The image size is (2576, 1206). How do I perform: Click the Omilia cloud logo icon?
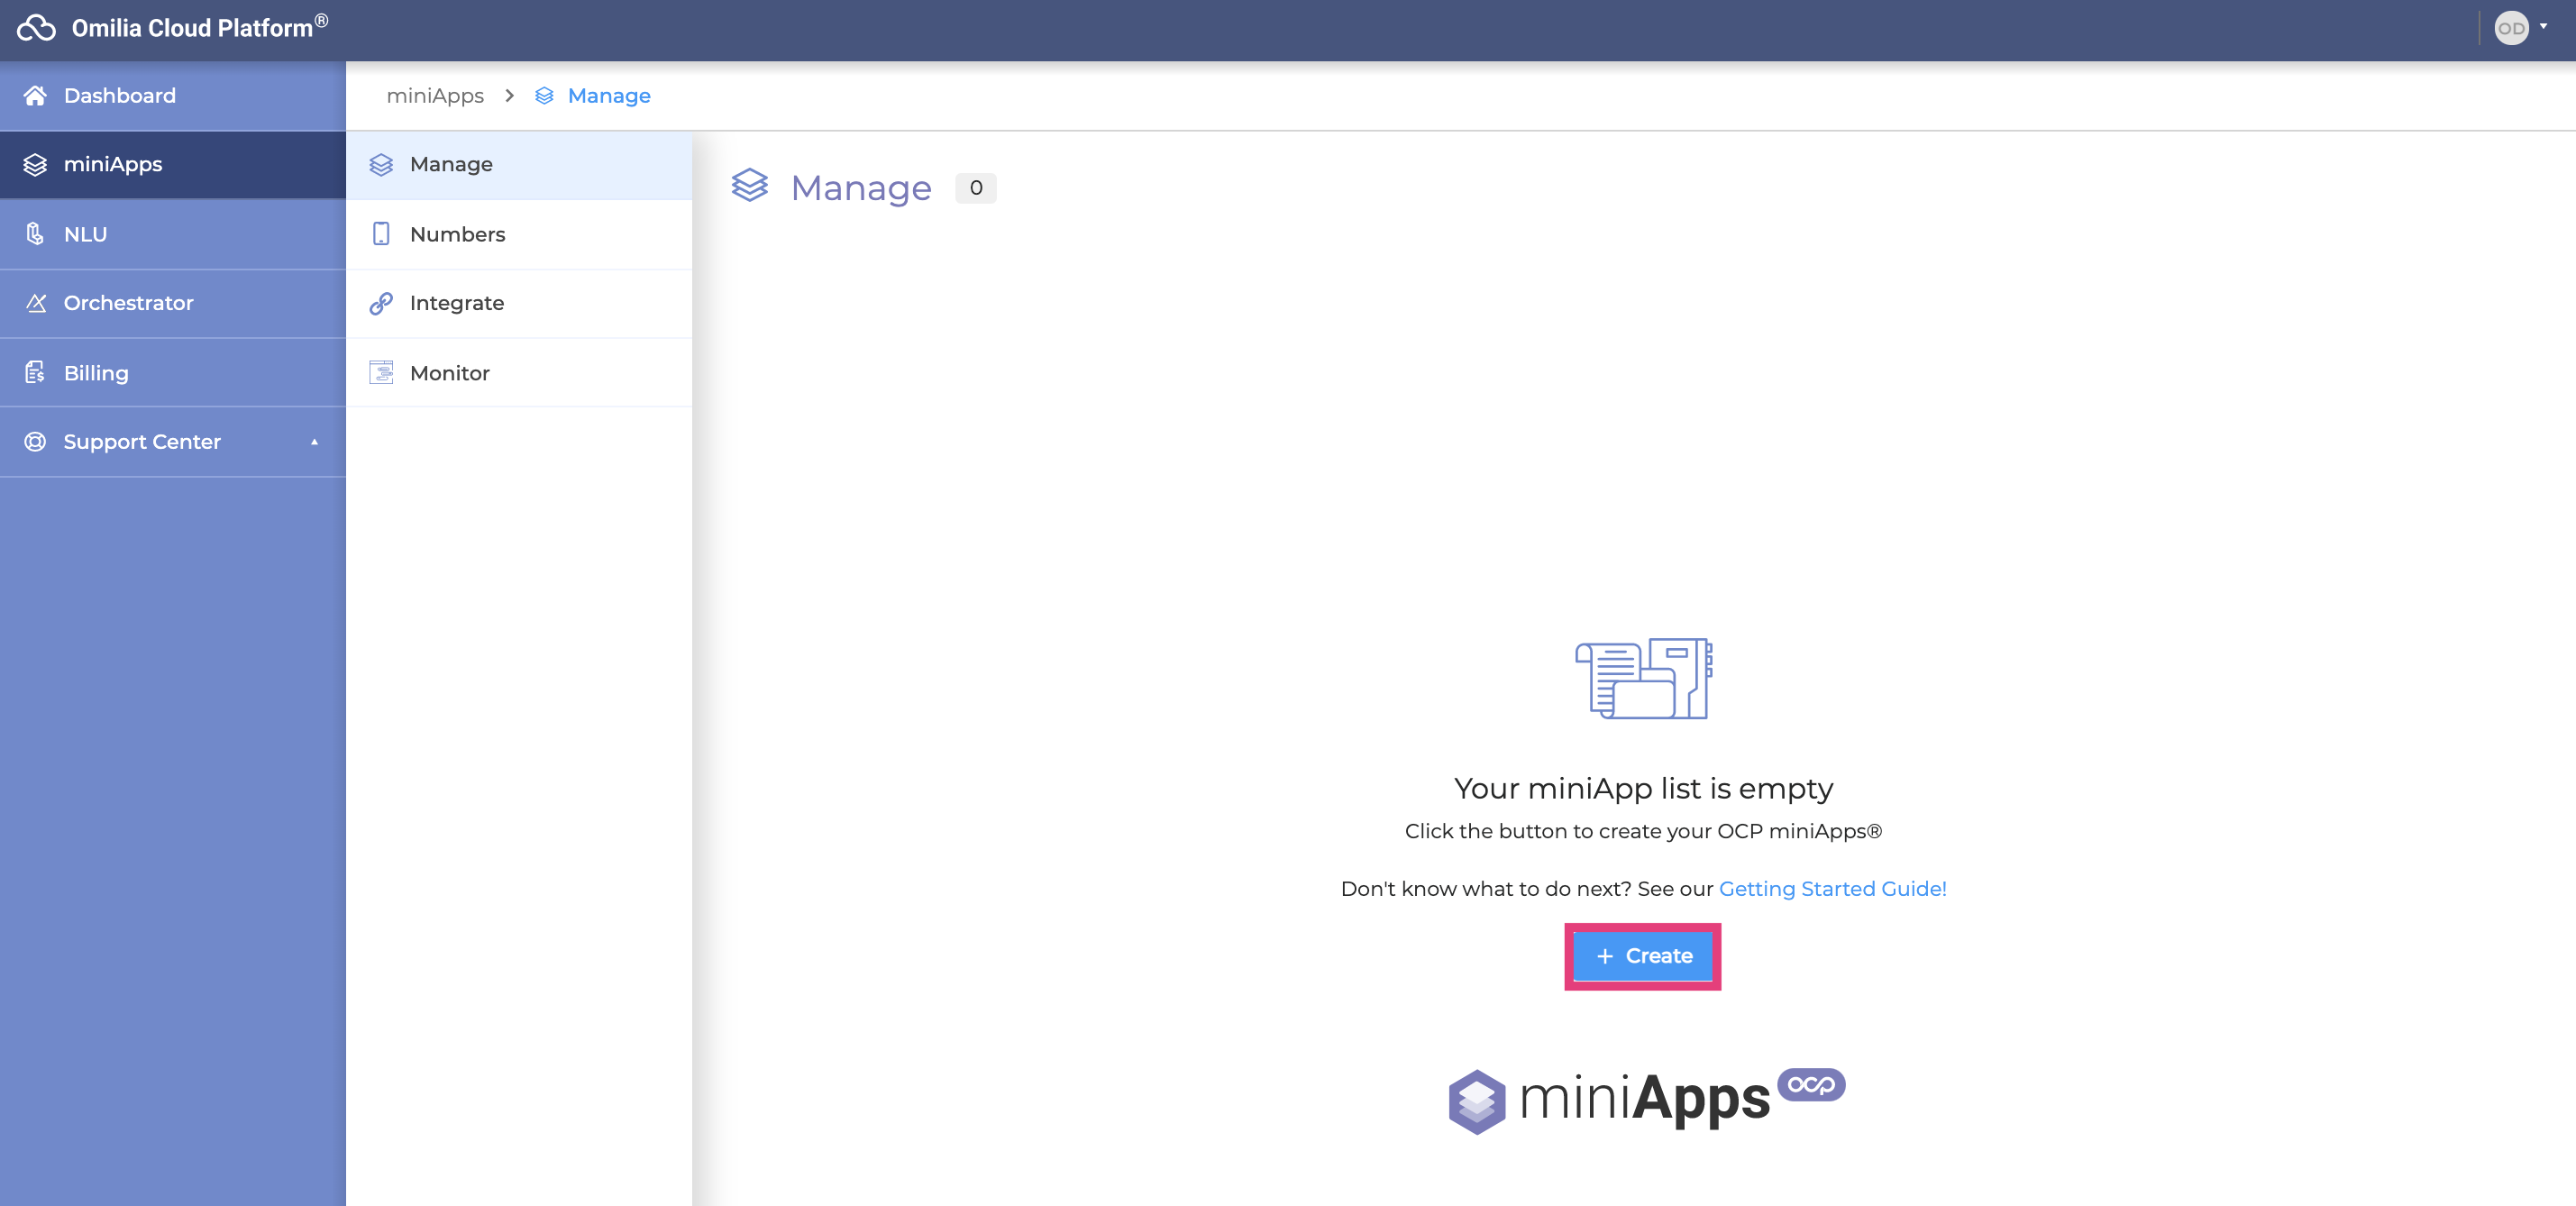[x=36, y=28]
